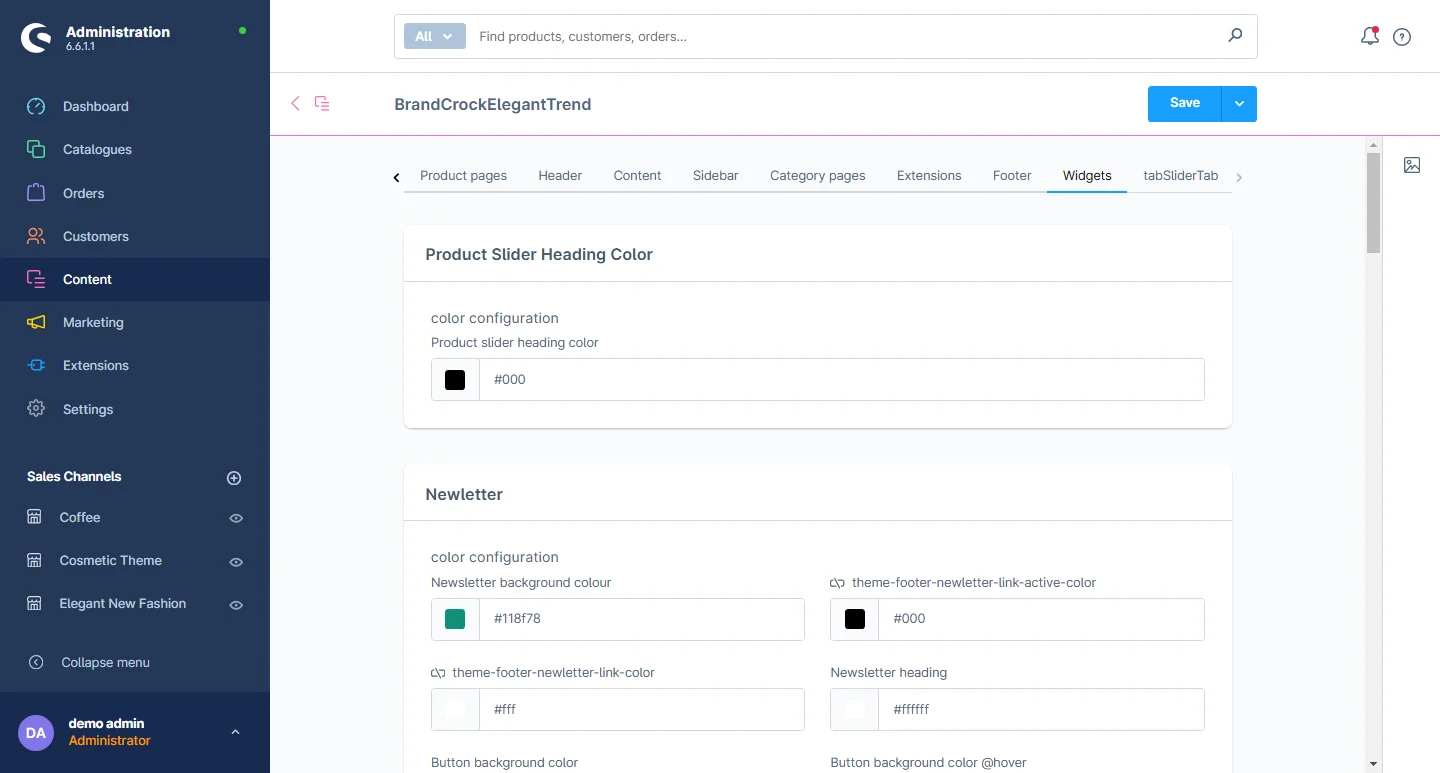The height and width of the screenshot is (773, 1440).
Task: Toggle visibility eye for Cosmetic Theme channel
Action: tap(236, 562)
